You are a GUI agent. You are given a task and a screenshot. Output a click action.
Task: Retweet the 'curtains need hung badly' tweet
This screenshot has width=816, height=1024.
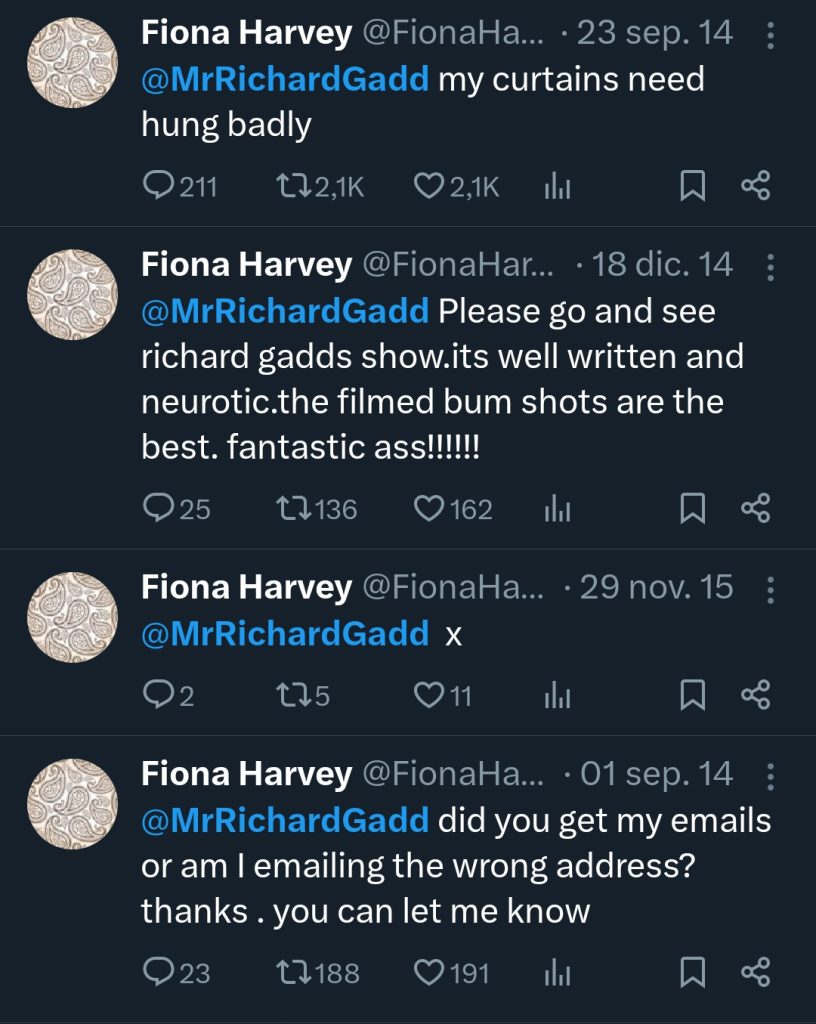[x=291, y=186]
